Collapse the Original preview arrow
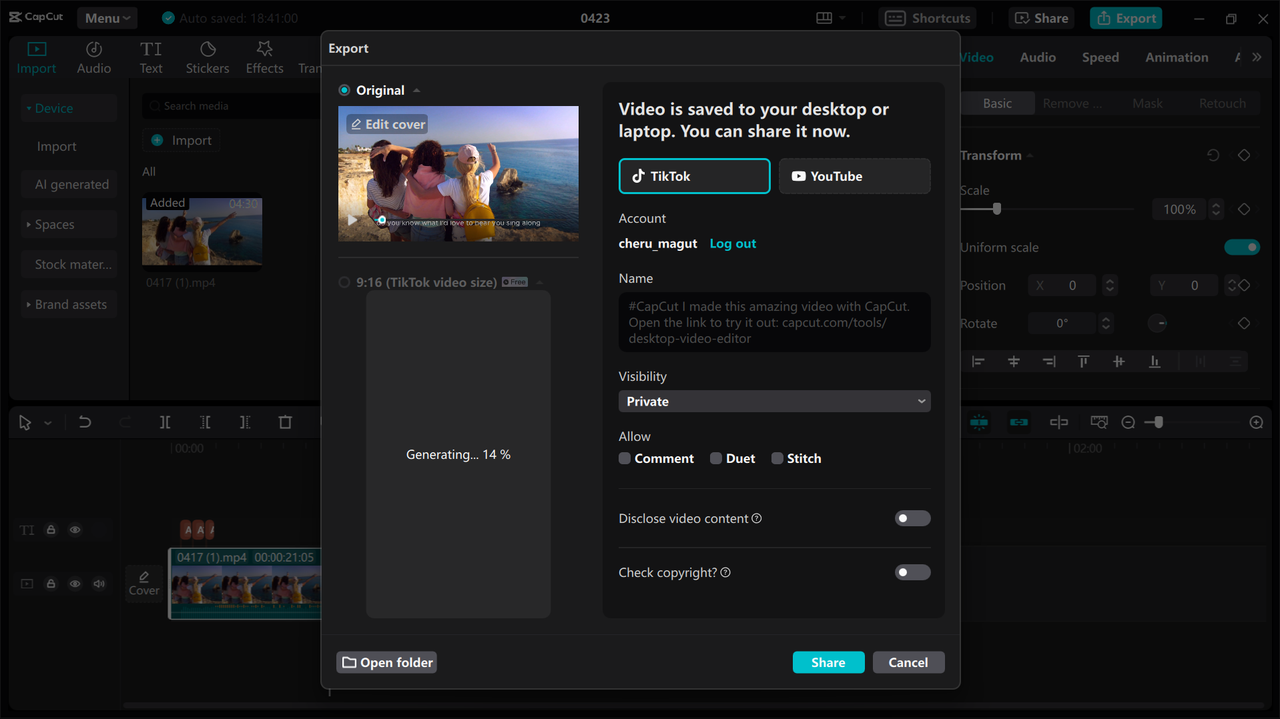Screen dimensions: 1280x719 (417, 91)
